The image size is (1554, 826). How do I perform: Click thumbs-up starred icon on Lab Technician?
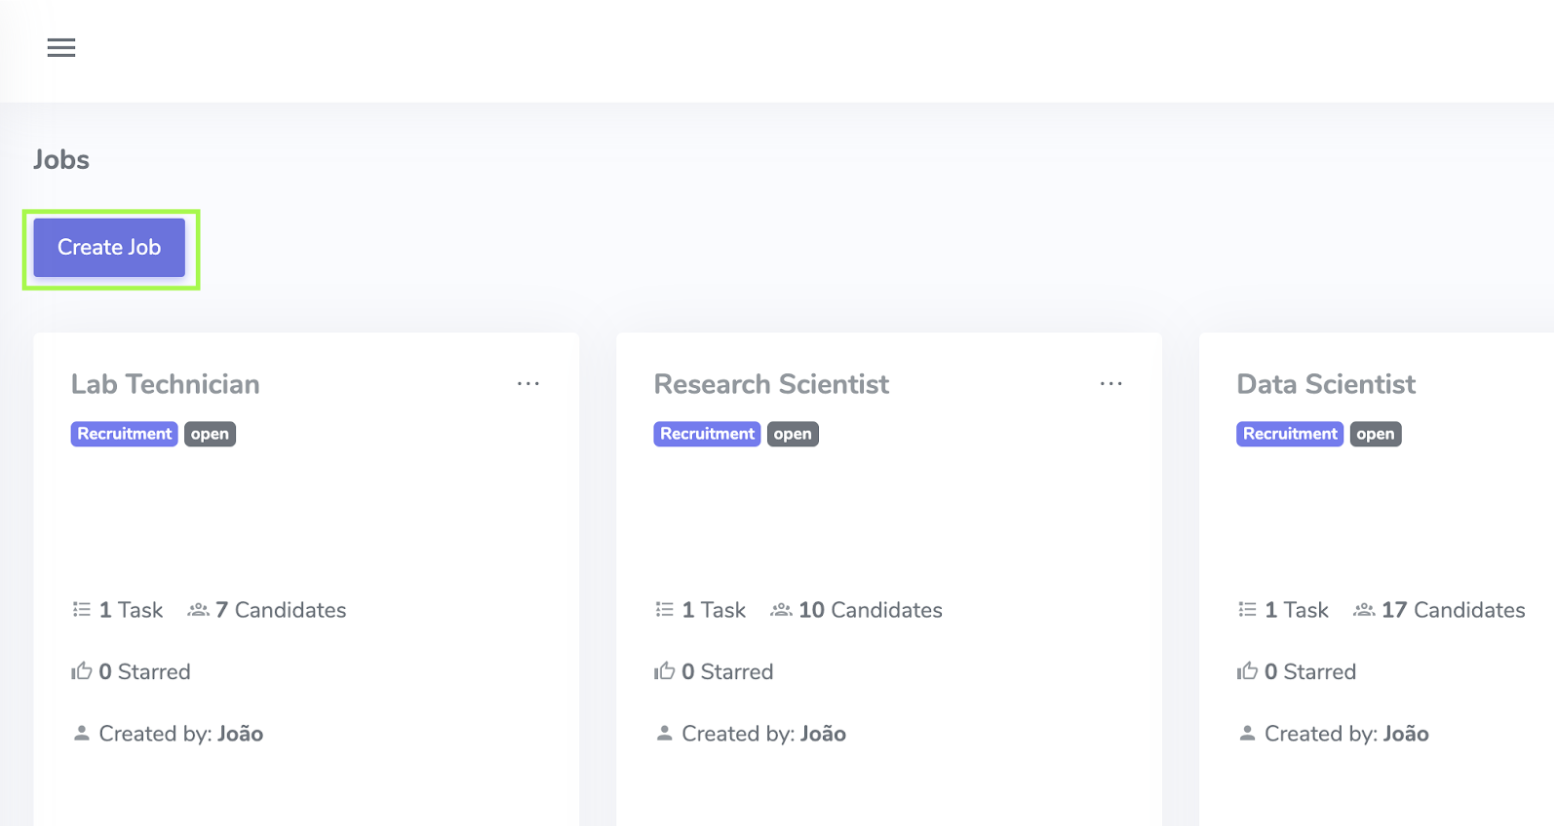(x=81, y=671)
